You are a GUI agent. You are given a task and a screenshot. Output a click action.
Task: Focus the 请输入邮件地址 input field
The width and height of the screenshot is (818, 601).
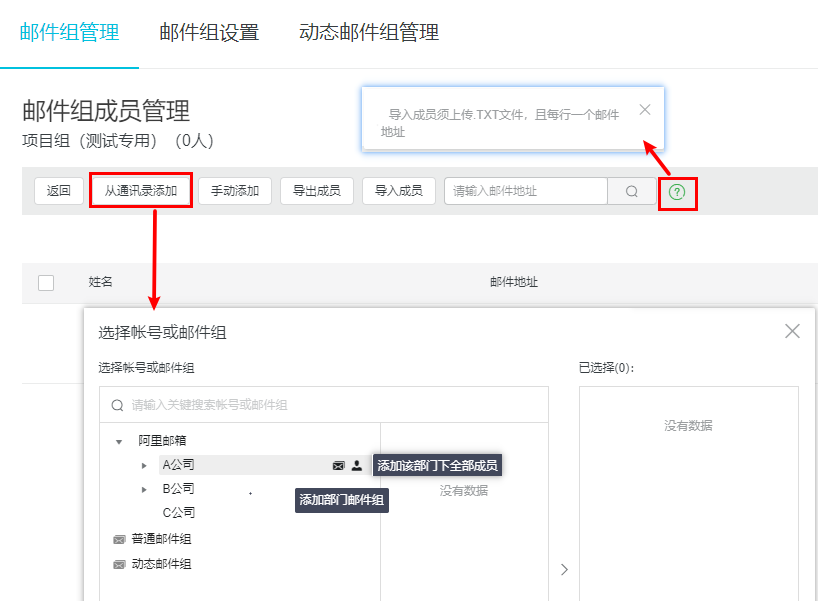(525, 191)
